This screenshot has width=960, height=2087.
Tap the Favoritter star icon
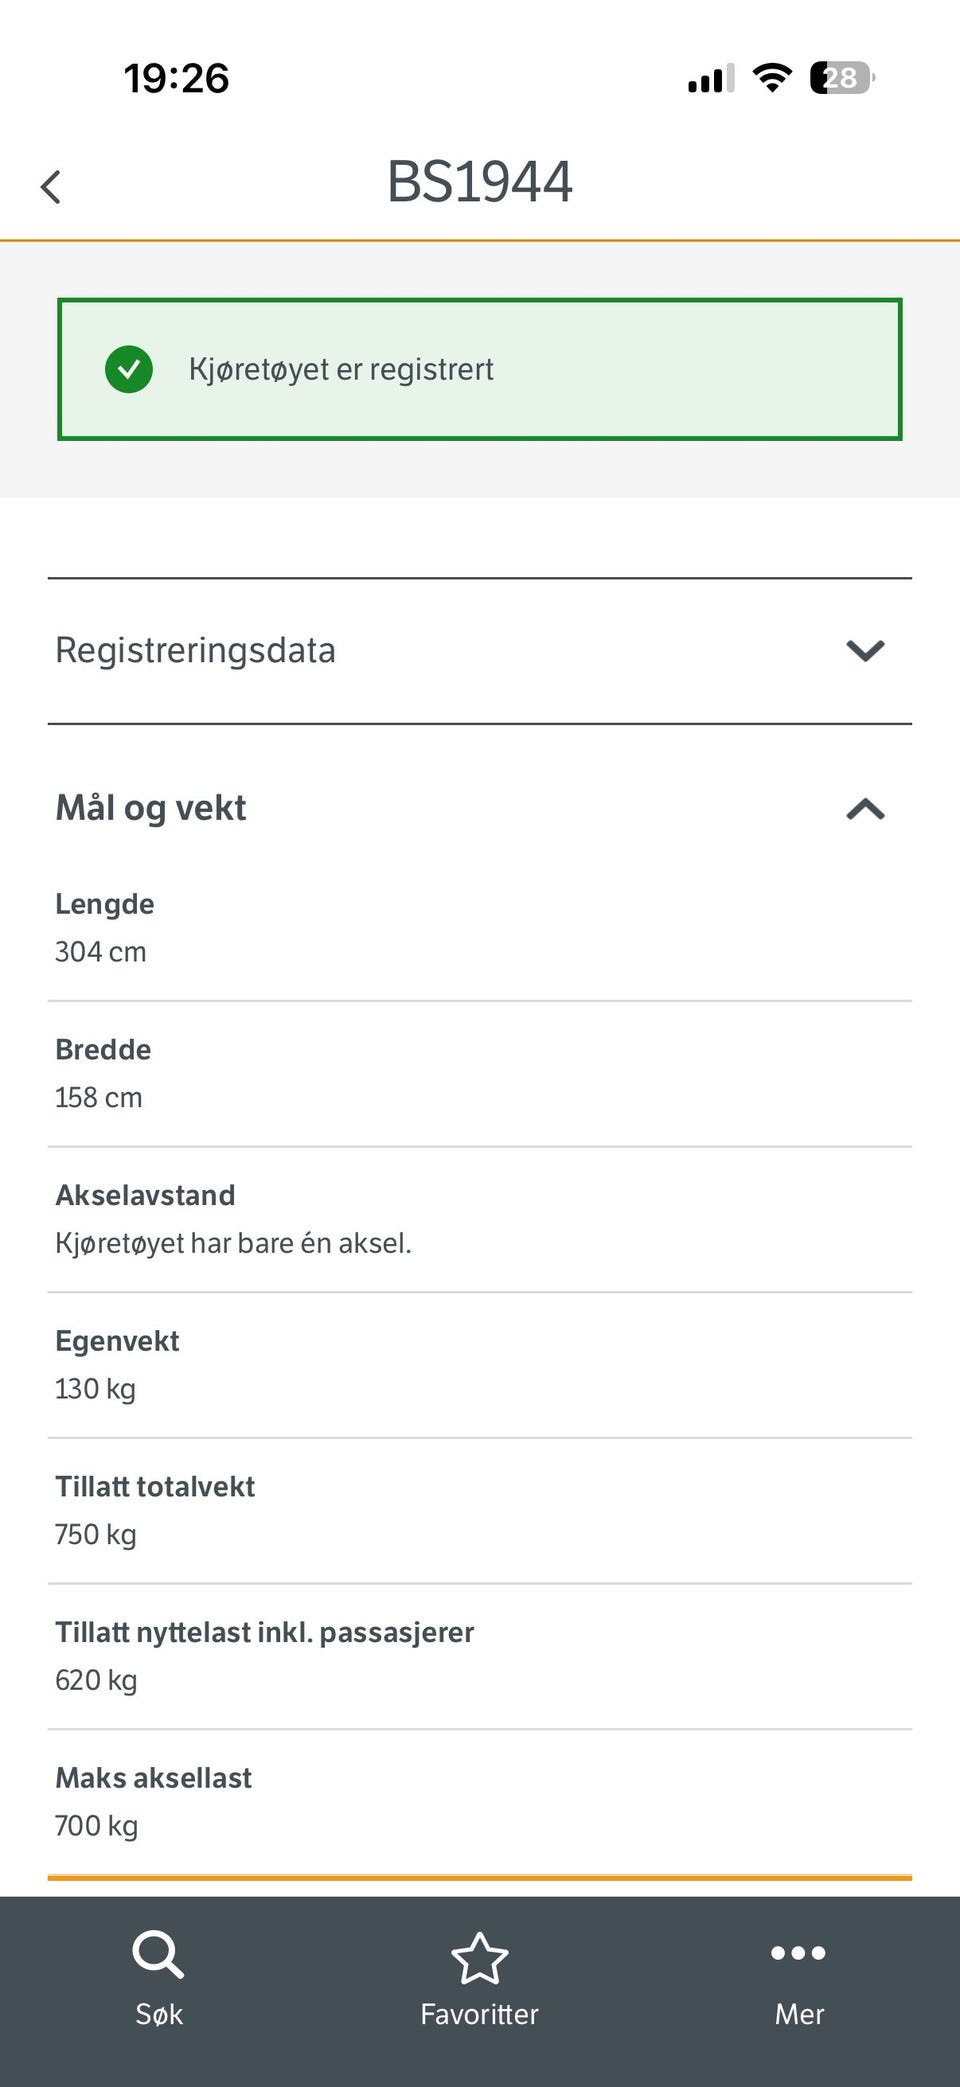click(480, 1958)
